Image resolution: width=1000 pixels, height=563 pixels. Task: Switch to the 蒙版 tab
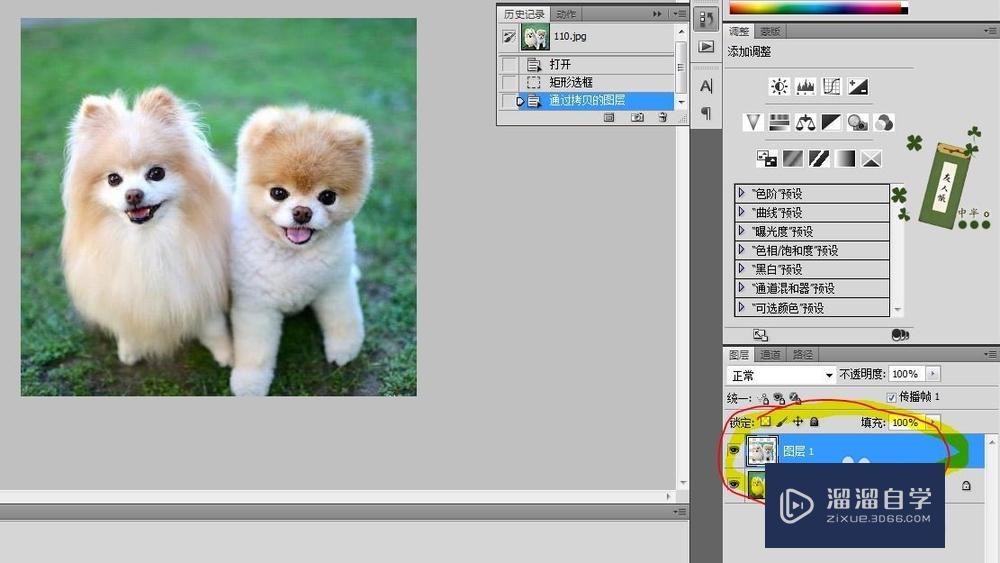coord(770,31)
